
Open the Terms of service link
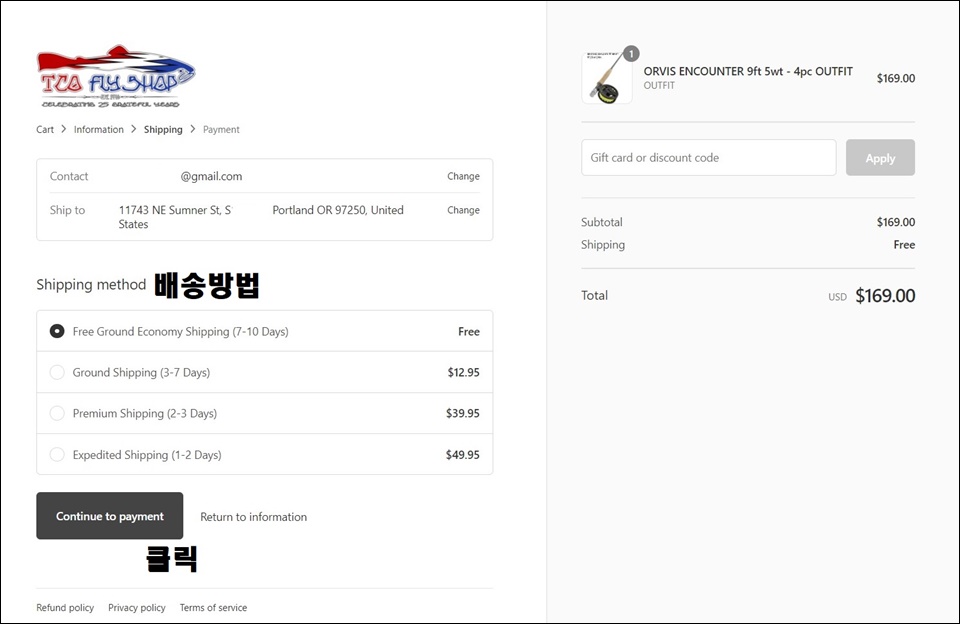click(x=213, y=607)
